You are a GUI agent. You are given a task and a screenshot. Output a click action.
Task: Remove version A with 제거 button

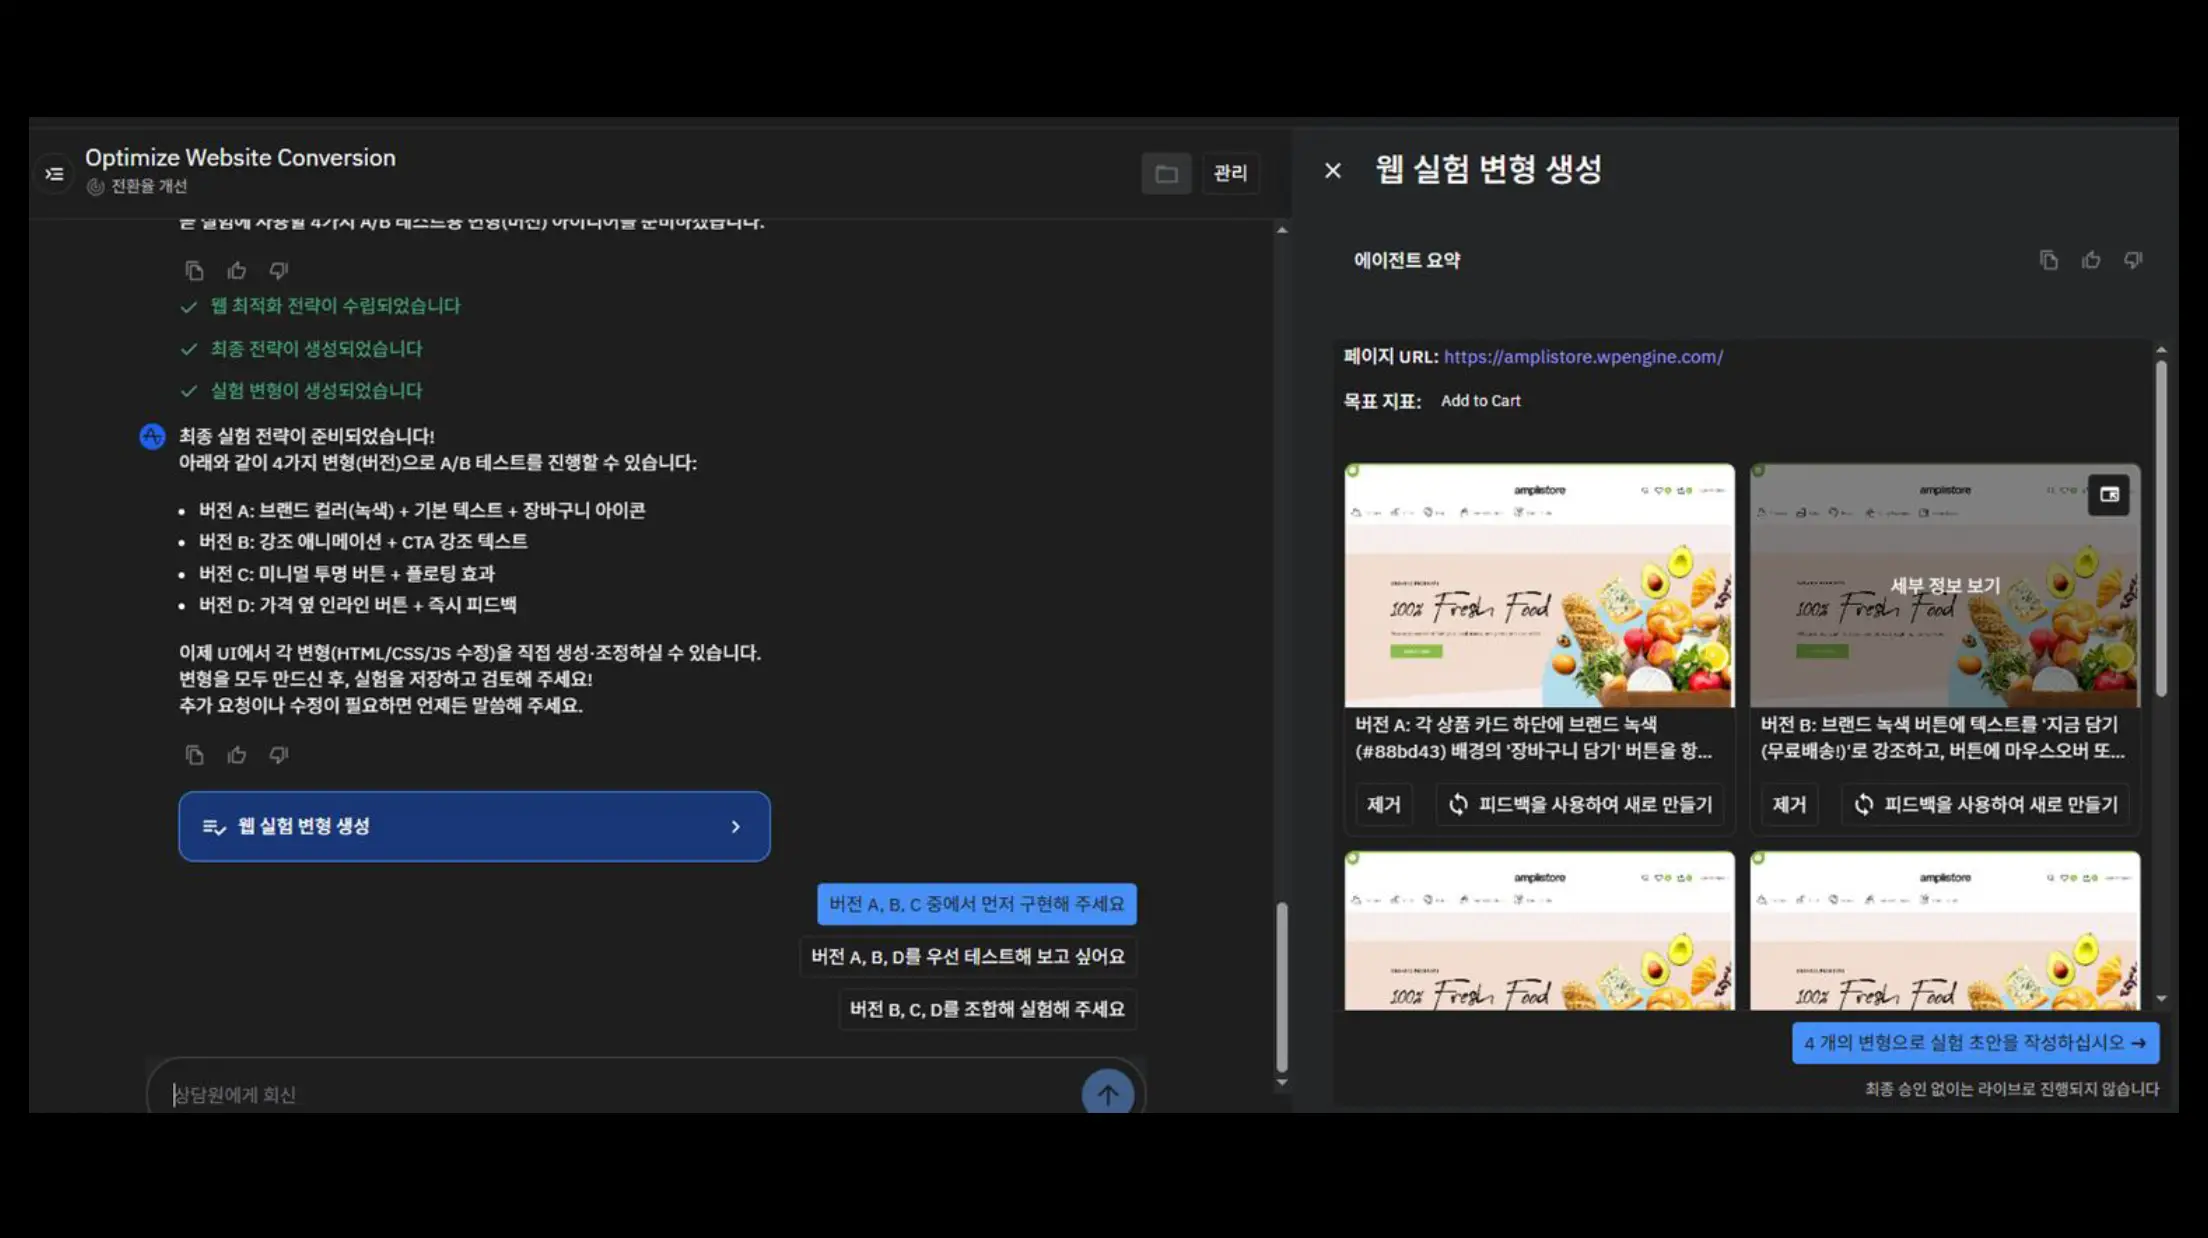pyautogui.click(x=1384, y=805)
